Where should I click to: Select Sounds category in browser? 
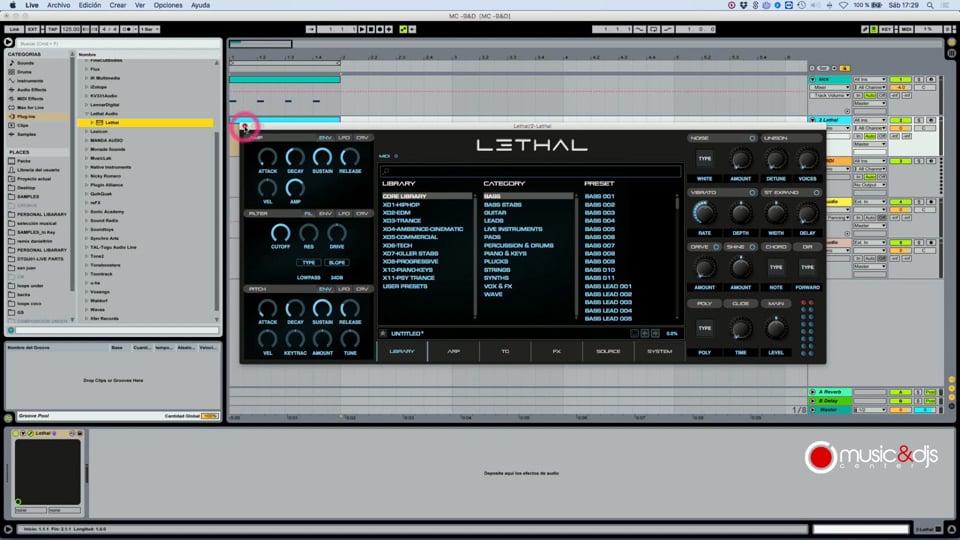(25, 63)
